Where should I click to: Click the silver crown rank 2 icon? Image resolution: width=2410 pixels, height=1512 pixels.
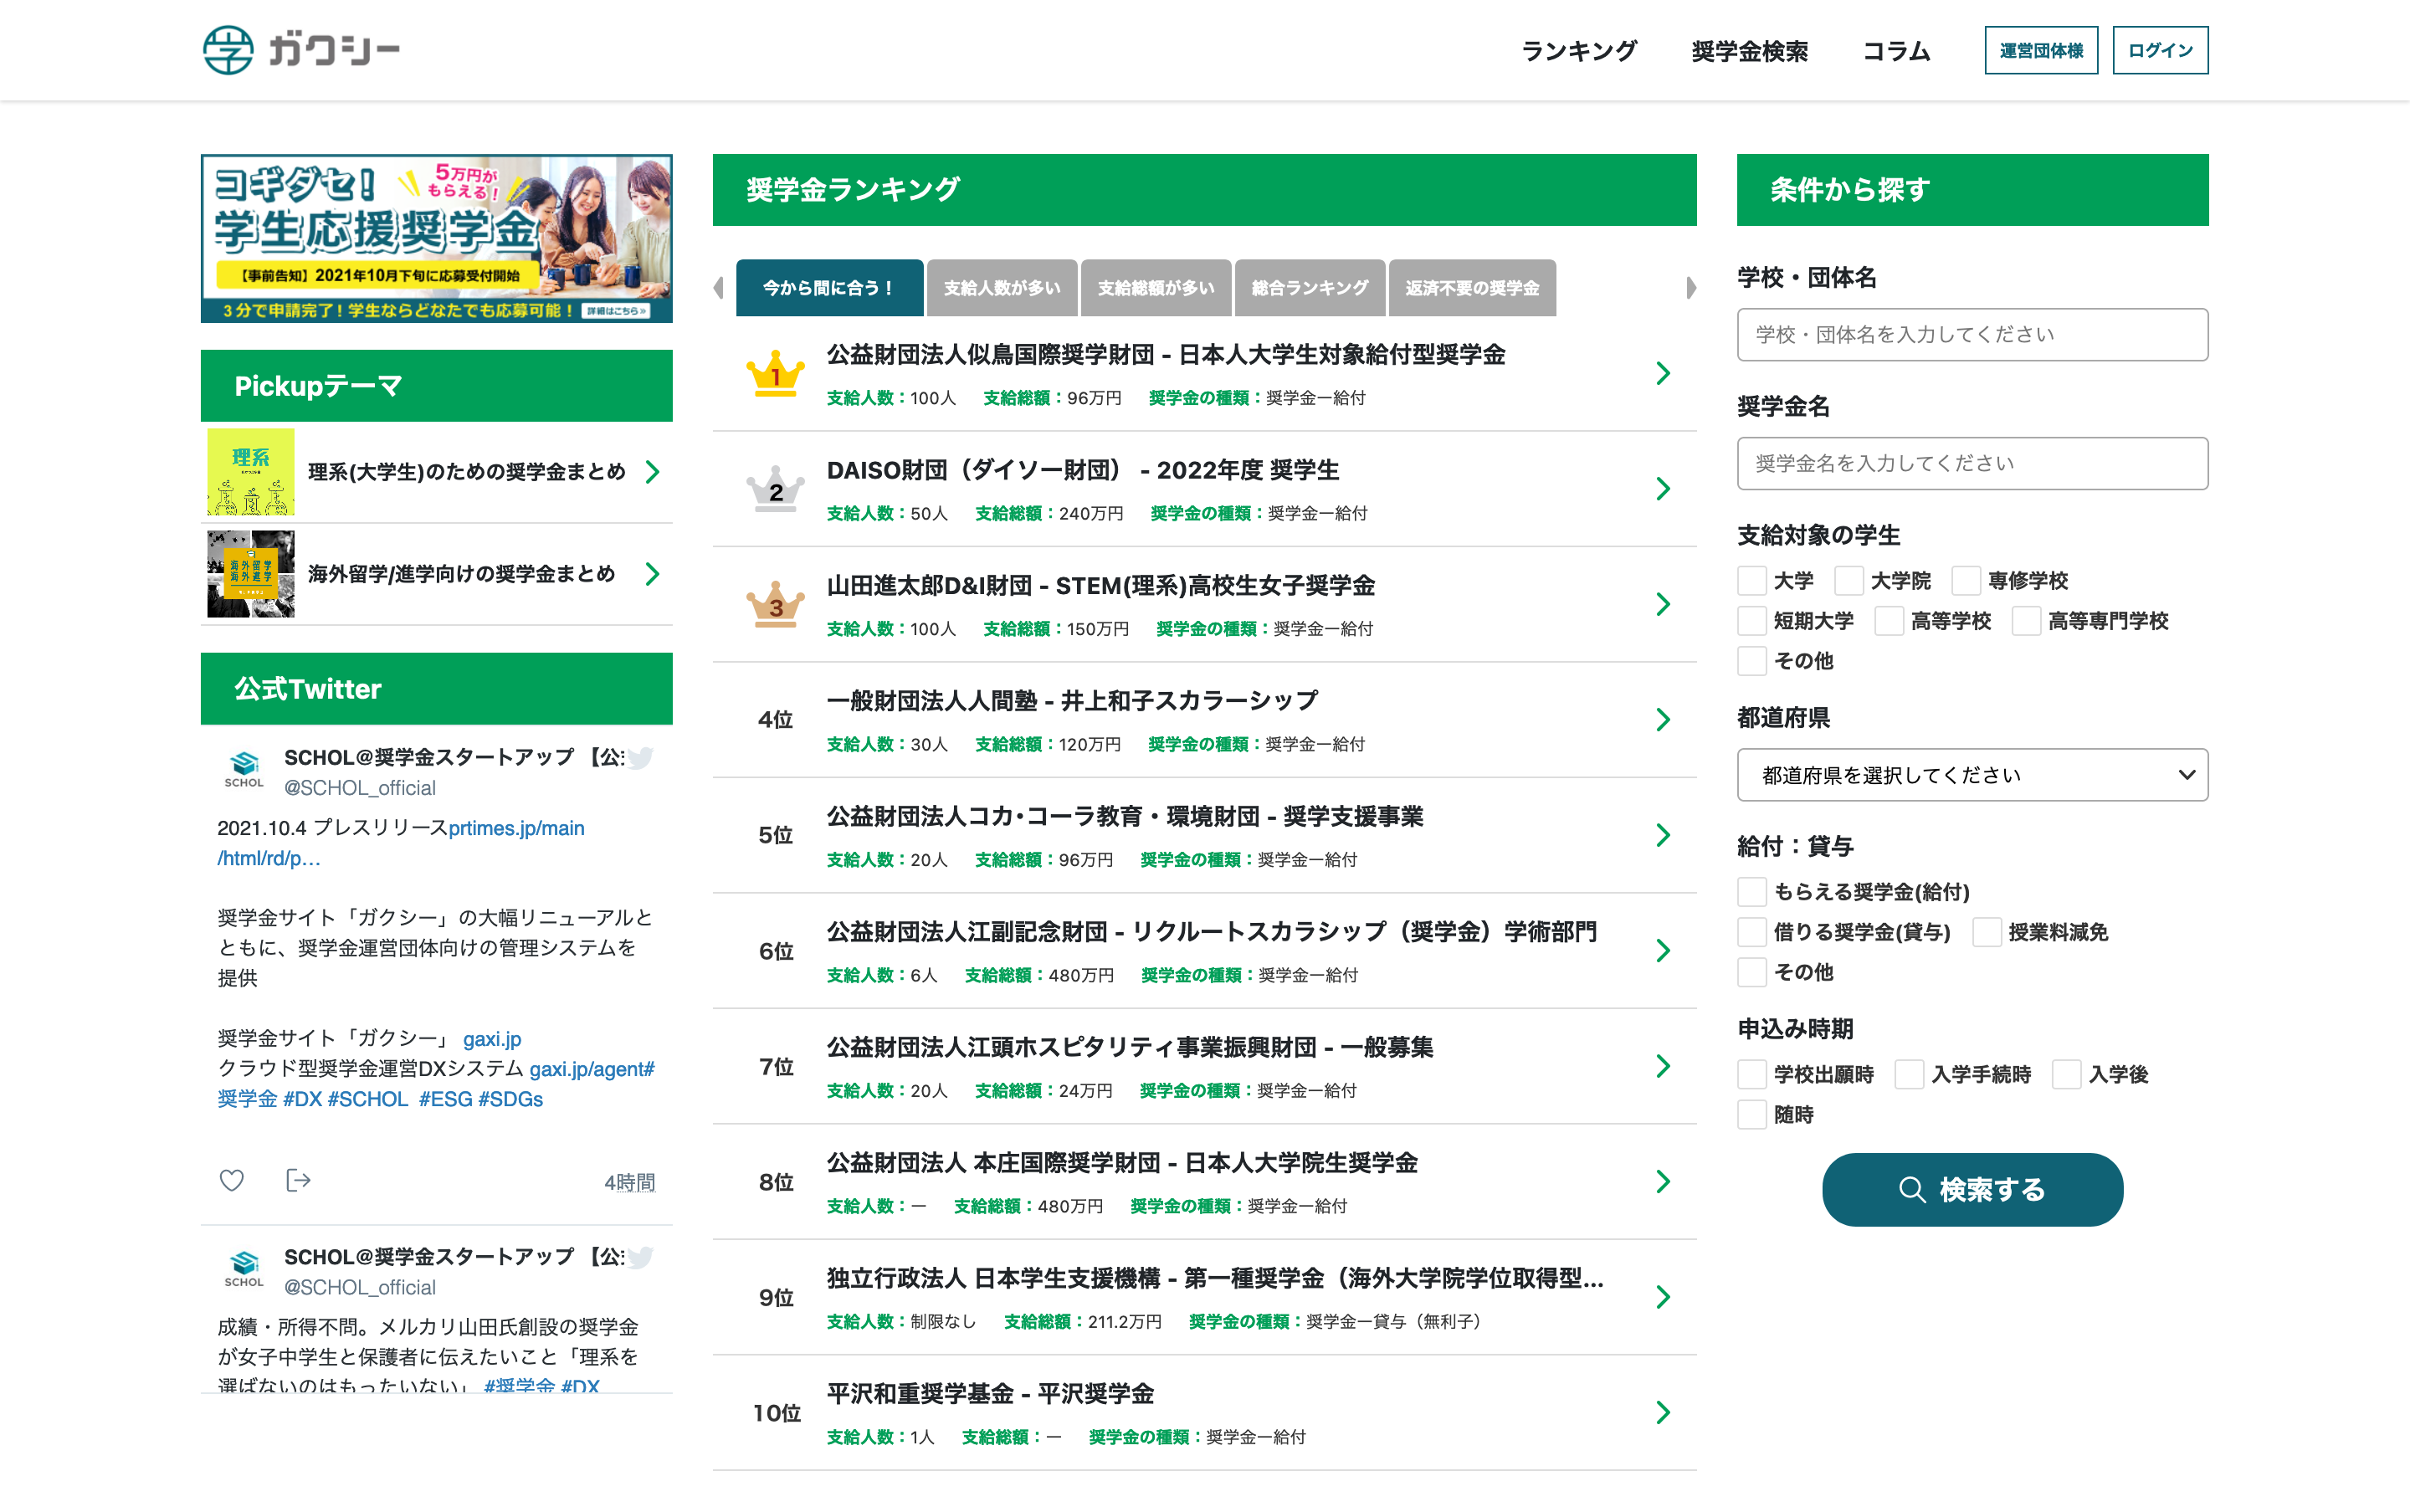(775, 489)
